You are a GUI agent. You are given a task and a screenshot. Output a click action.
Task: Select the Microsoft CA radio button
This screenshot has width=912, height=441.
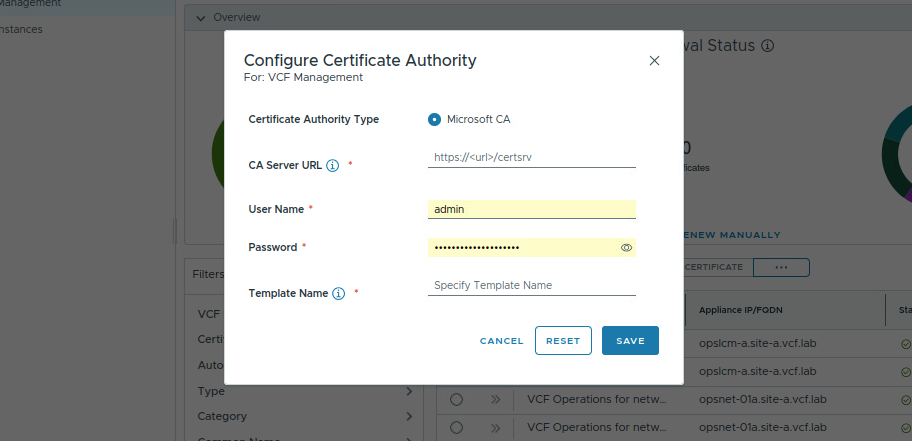pos(434,119)
